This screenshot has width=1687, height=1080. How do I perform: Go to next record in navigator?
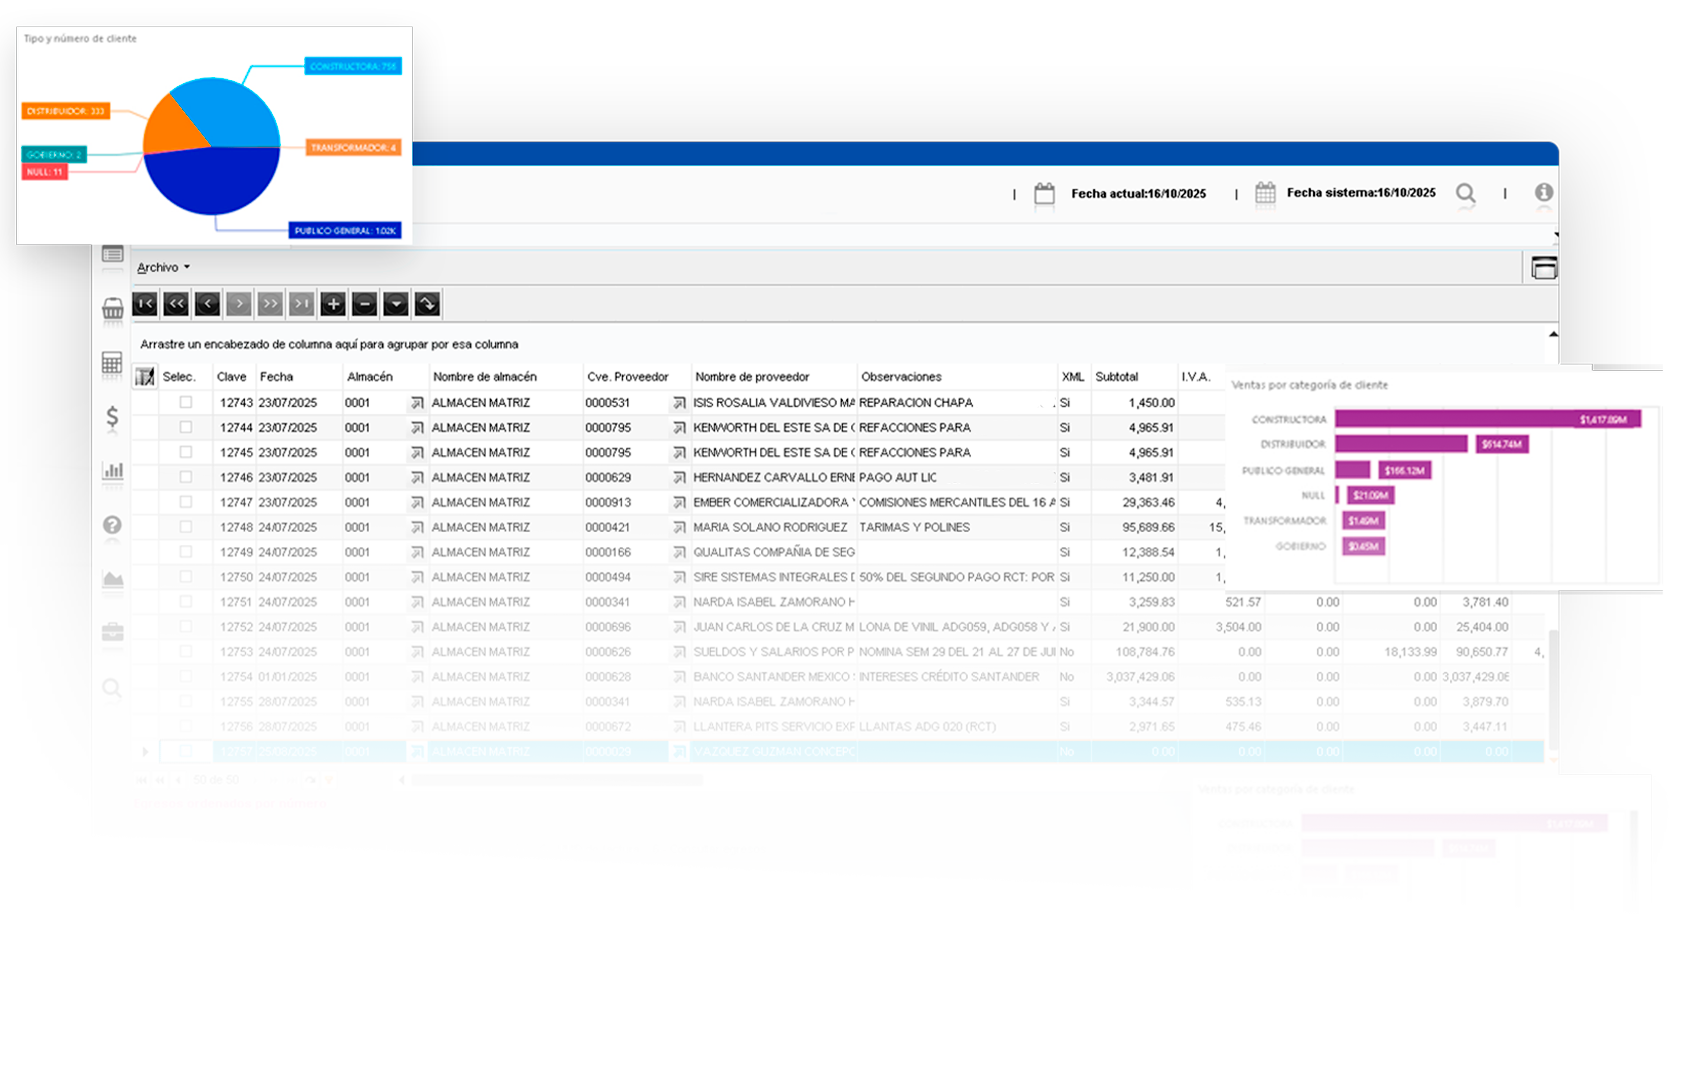pyautogui.click(x=239, y=304)
